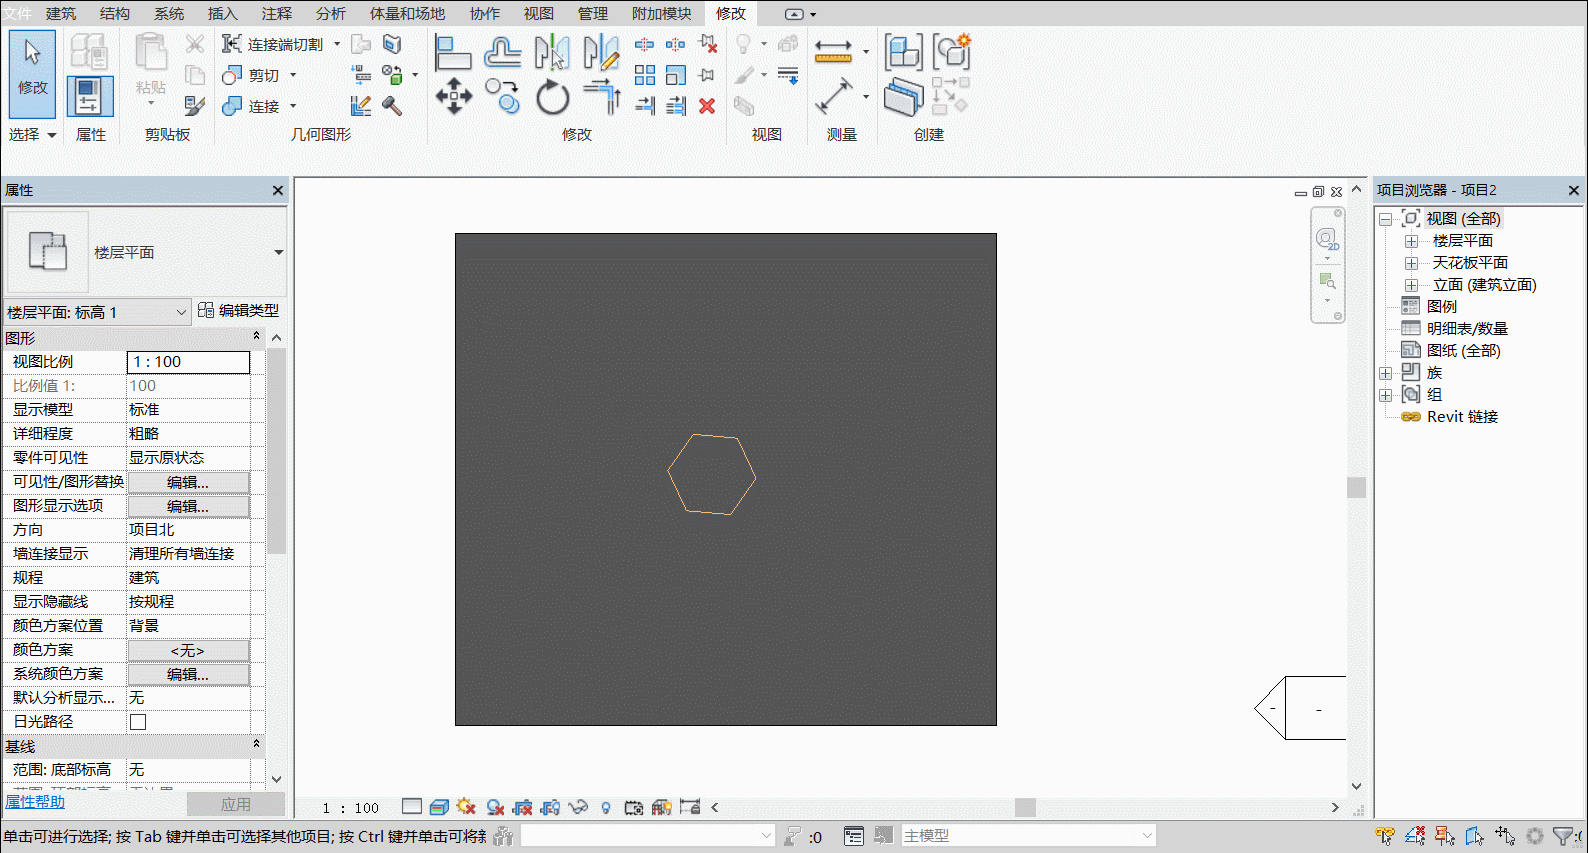Select the Scale tool
The width and height of the screenshot is (1588, 853).
[x=676, y=75]
